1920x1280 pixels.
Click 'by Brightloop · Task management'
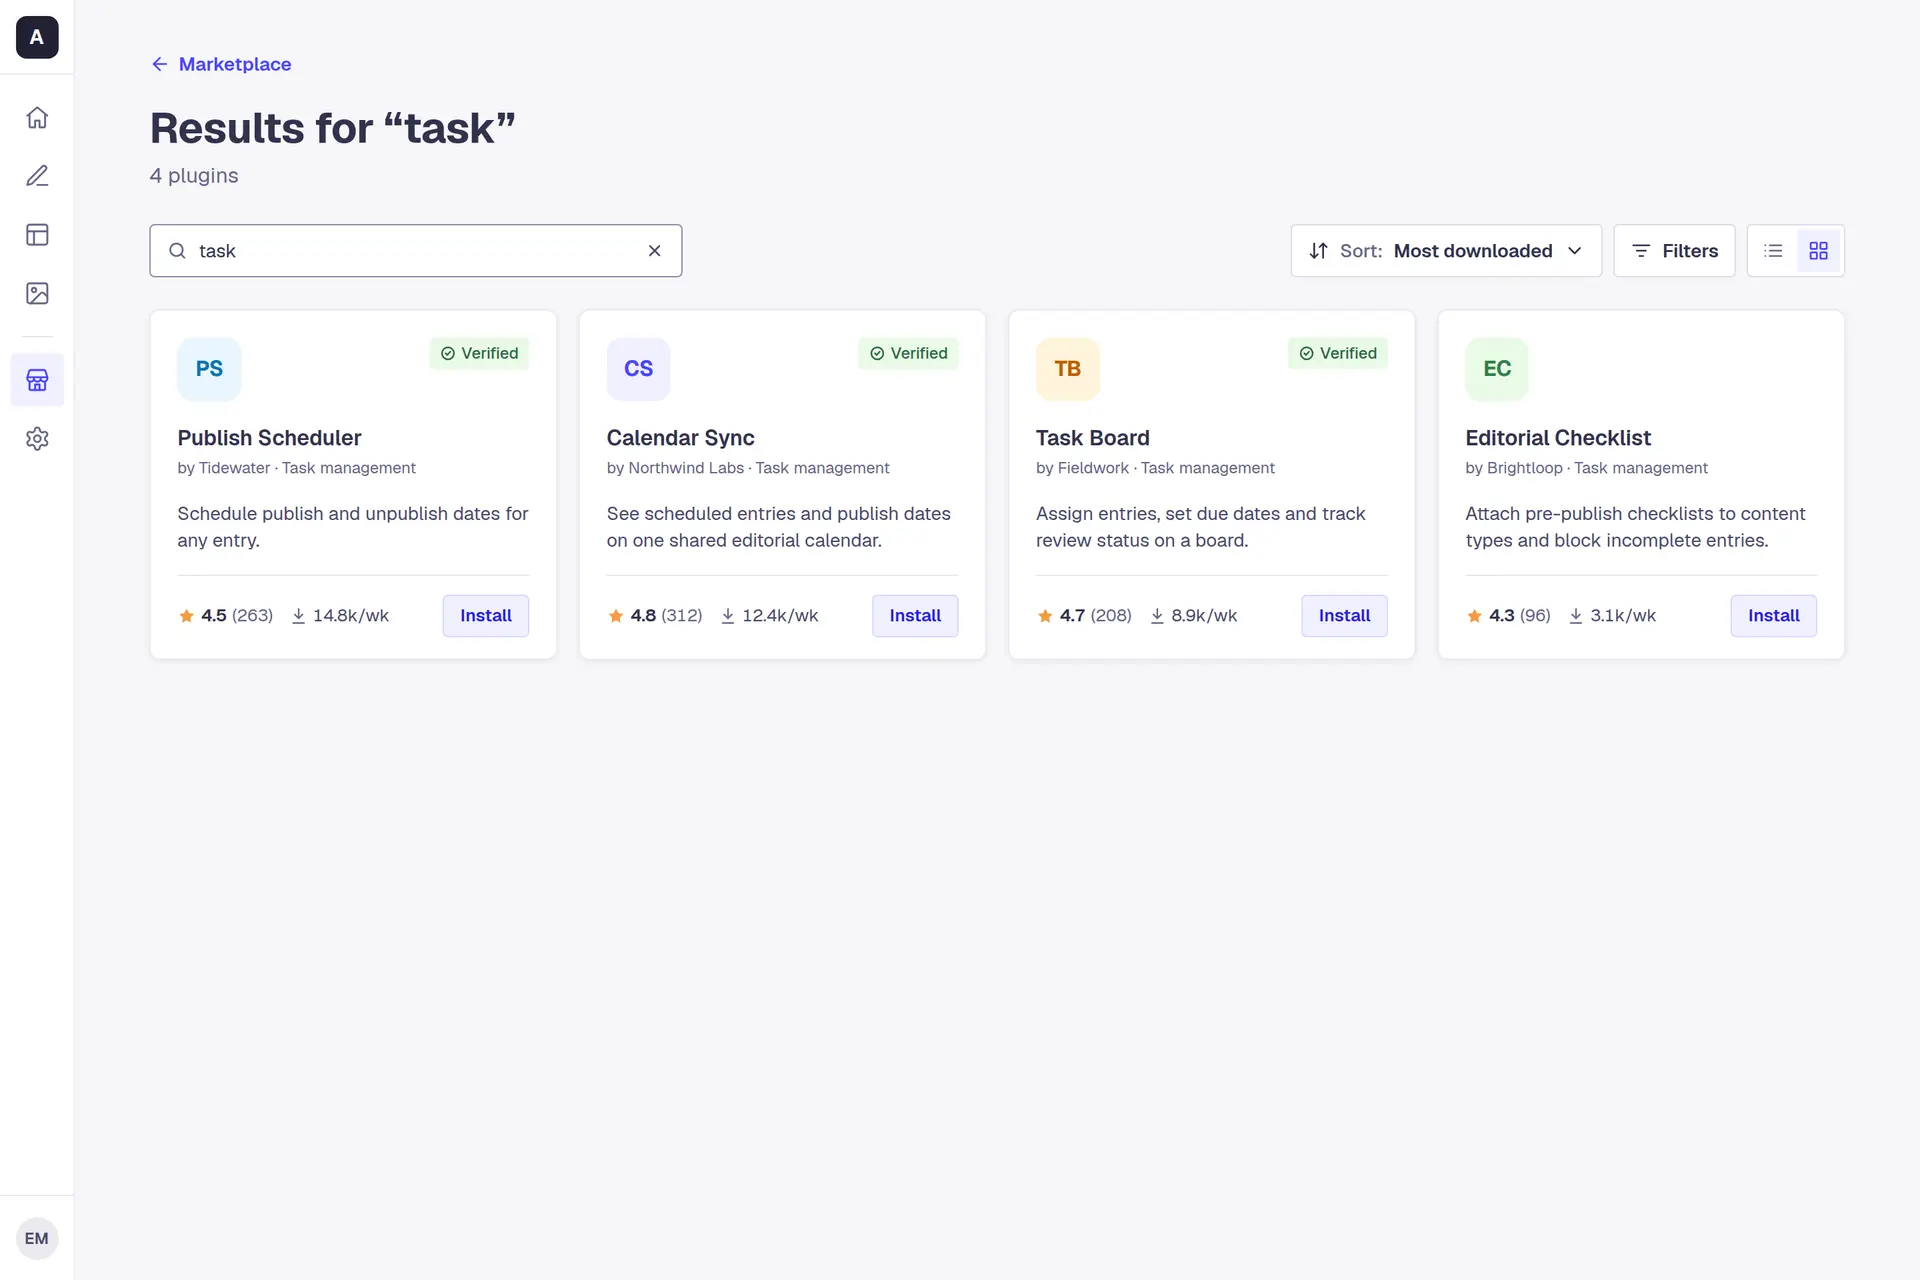point(1586,468)
